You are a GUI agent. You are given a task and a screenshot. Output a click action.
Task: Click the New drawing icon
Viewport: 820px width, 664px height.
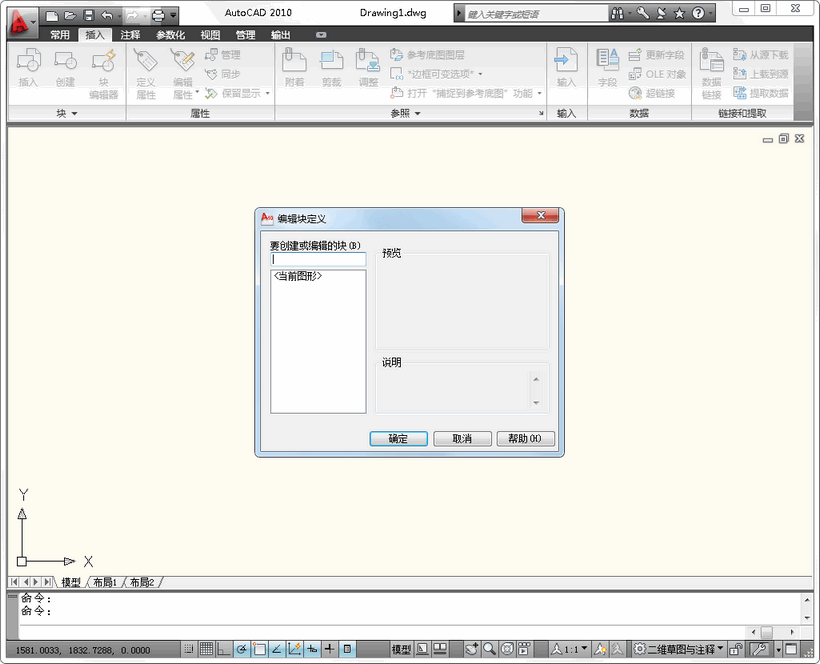click(52, 15)
